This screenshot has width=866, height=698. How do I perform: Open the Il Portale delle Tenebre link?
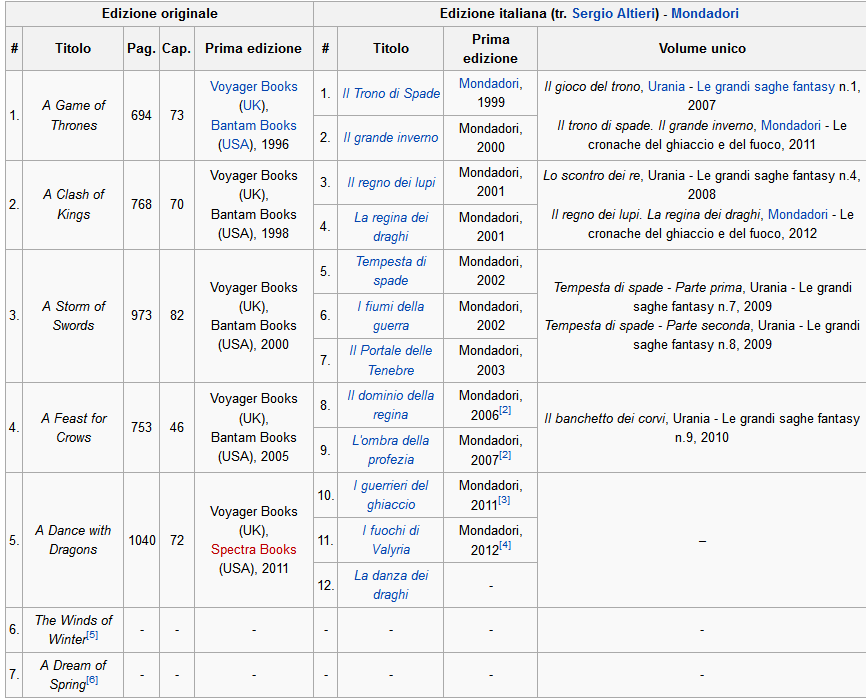(391, 360)
